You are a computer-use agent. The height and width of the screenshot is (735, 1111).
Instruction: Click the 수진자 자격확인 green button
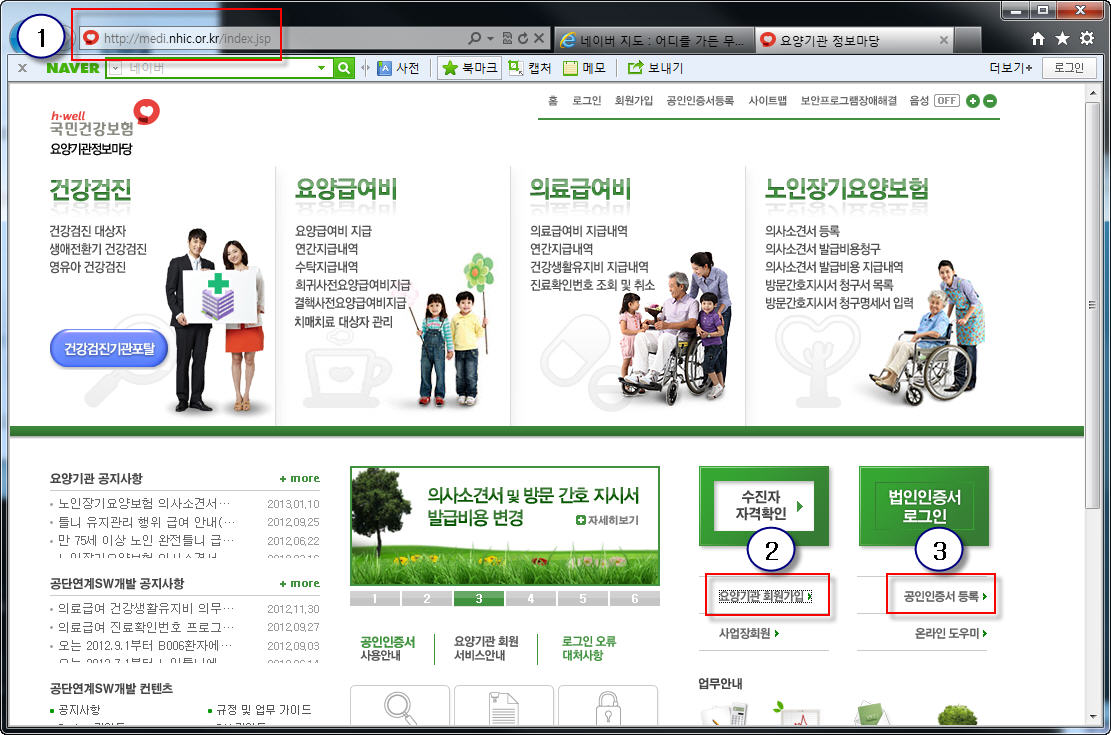coord(764,505)
